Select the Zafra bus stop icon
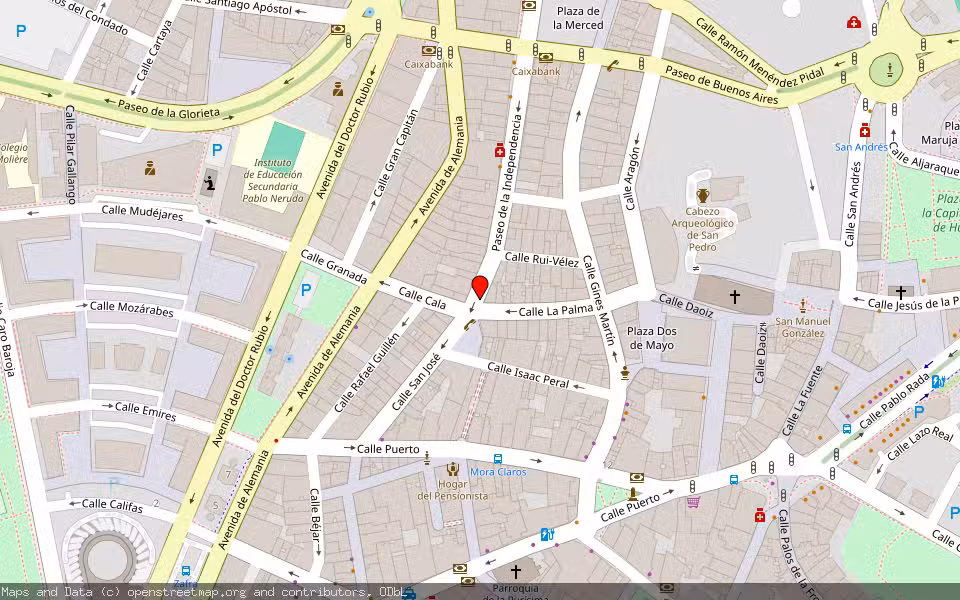960x600 pixels. click(186, 571)
